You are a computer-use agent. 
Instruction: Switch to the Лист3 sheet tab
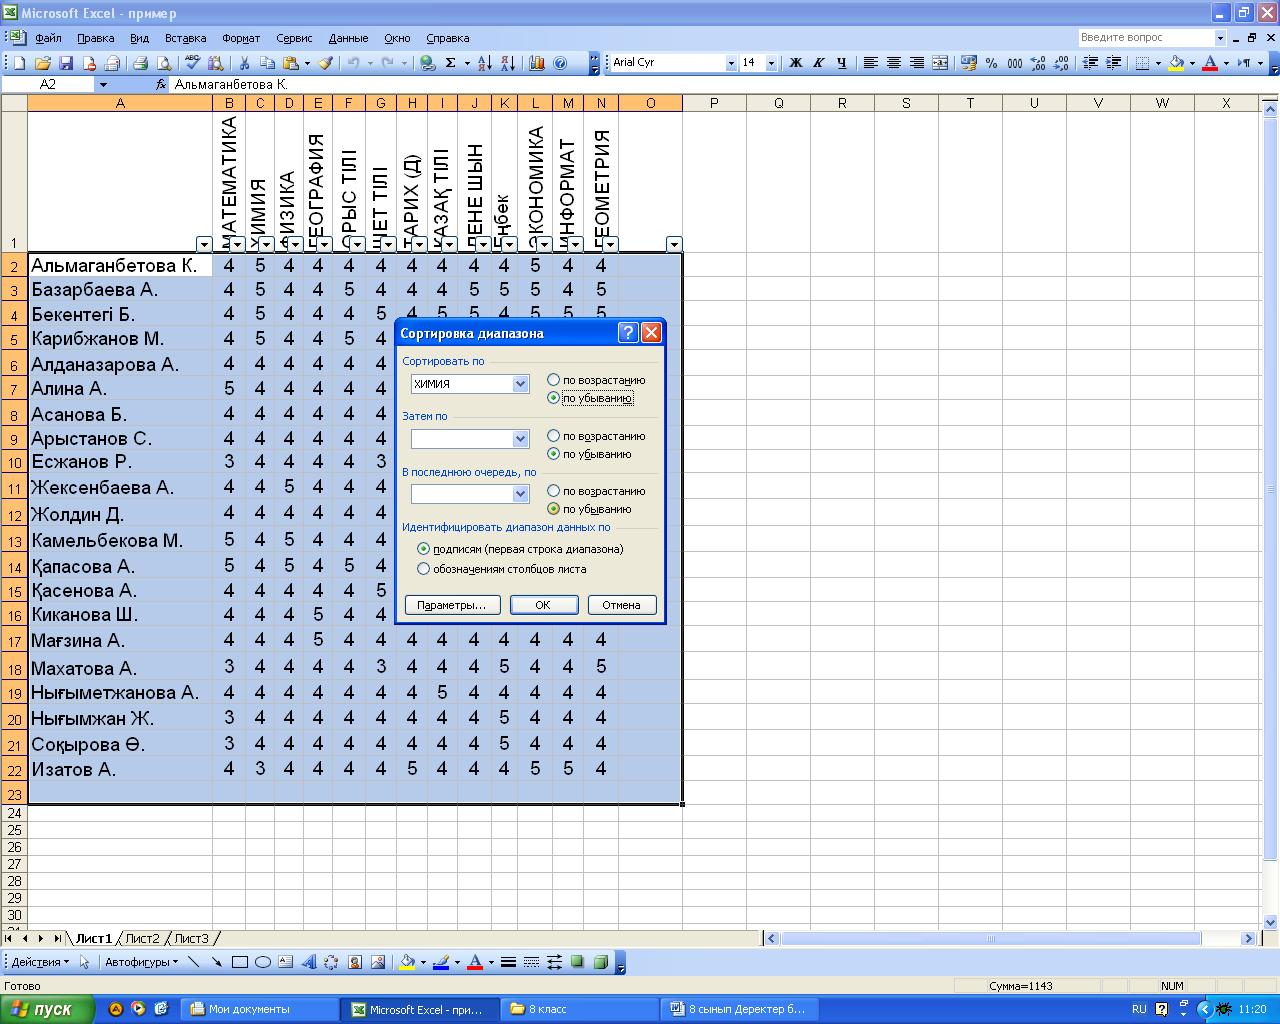(x=191, y=938)
